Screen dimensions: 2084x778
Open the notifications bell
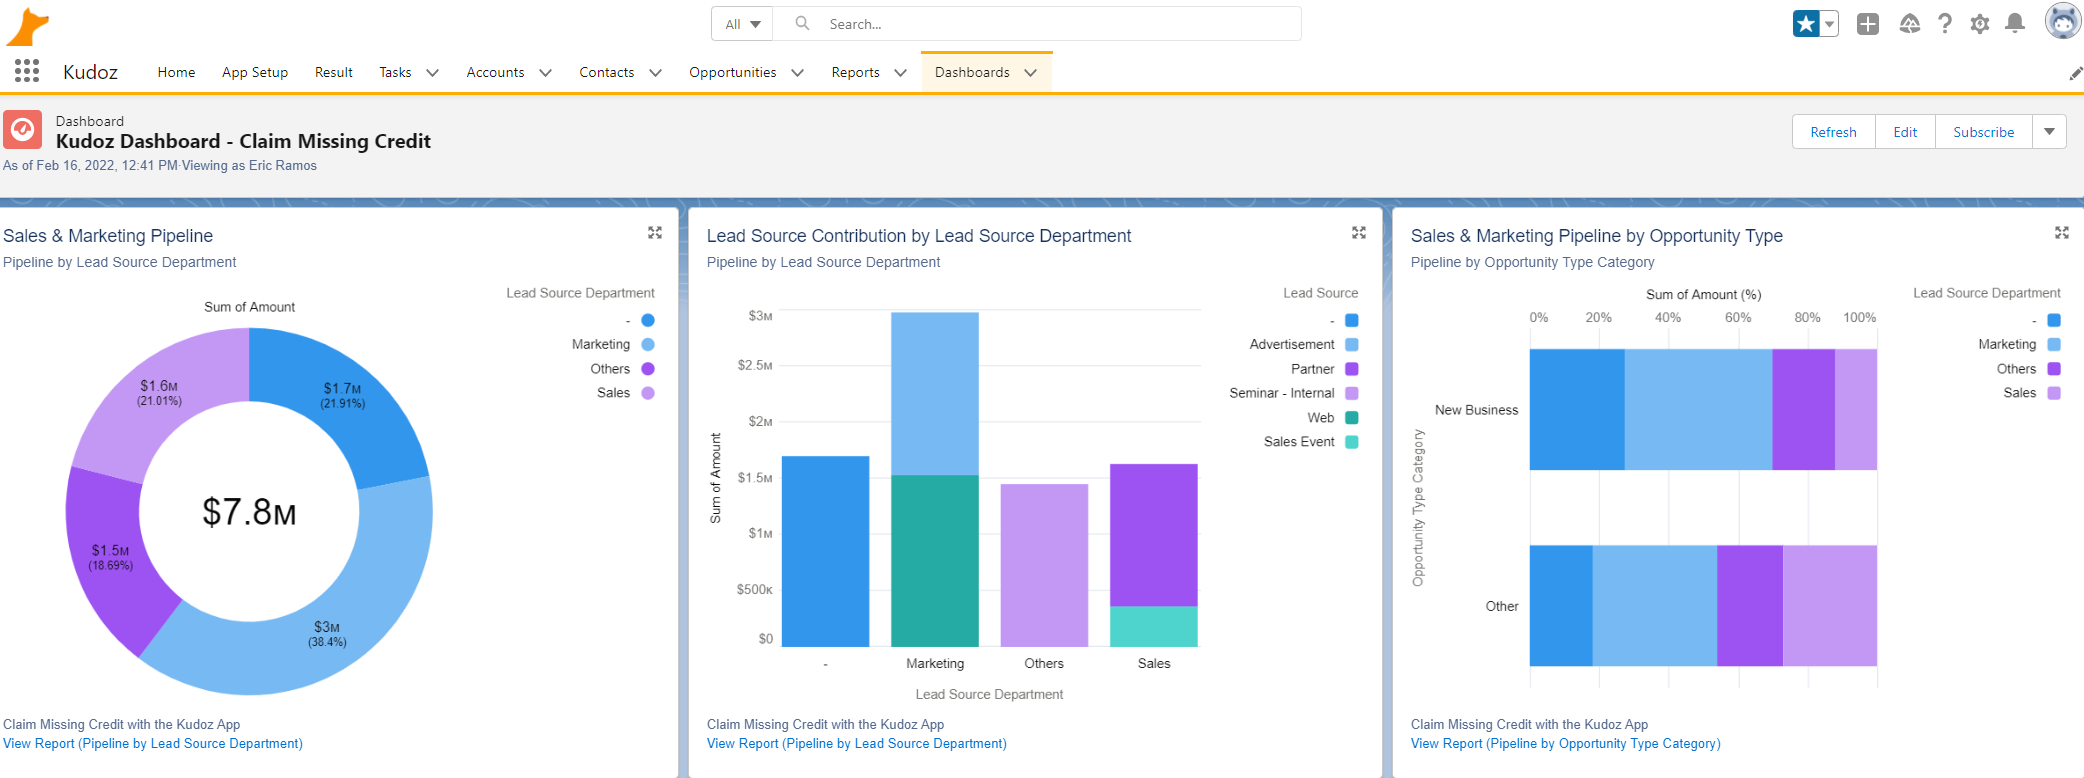(x=2015, y=24)
